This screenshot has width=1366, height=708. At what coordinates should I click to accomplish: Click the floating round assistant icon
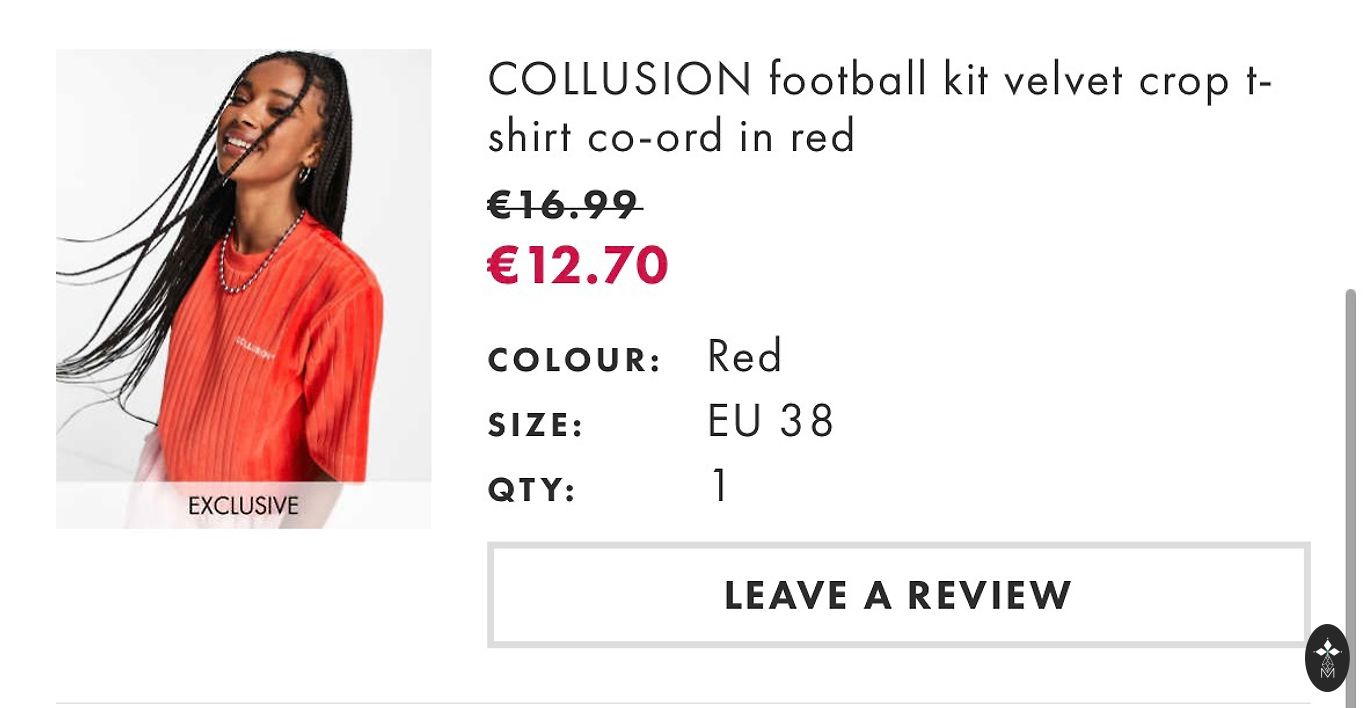pos(1327,658)
